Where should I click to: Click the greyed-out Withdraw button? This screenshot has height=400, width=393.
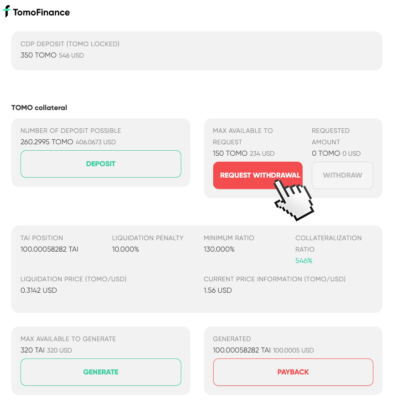click(x=342, y=175)
